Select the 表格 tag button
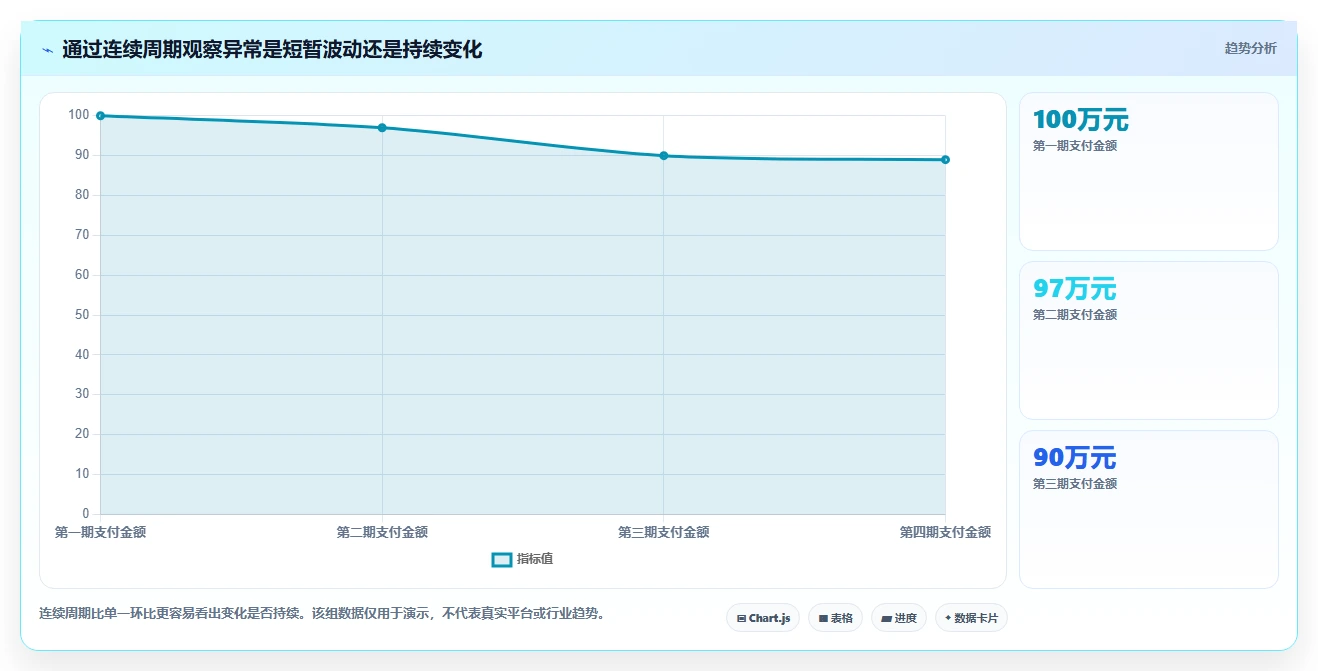 point(835,618)
